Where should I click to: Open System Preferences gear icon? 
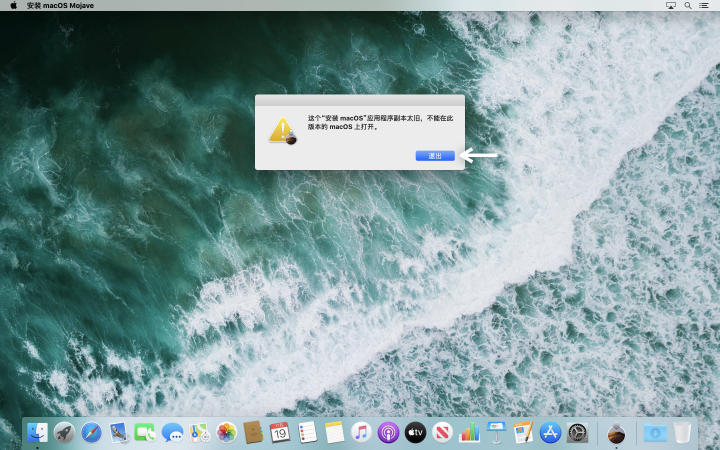pos(577,433)
